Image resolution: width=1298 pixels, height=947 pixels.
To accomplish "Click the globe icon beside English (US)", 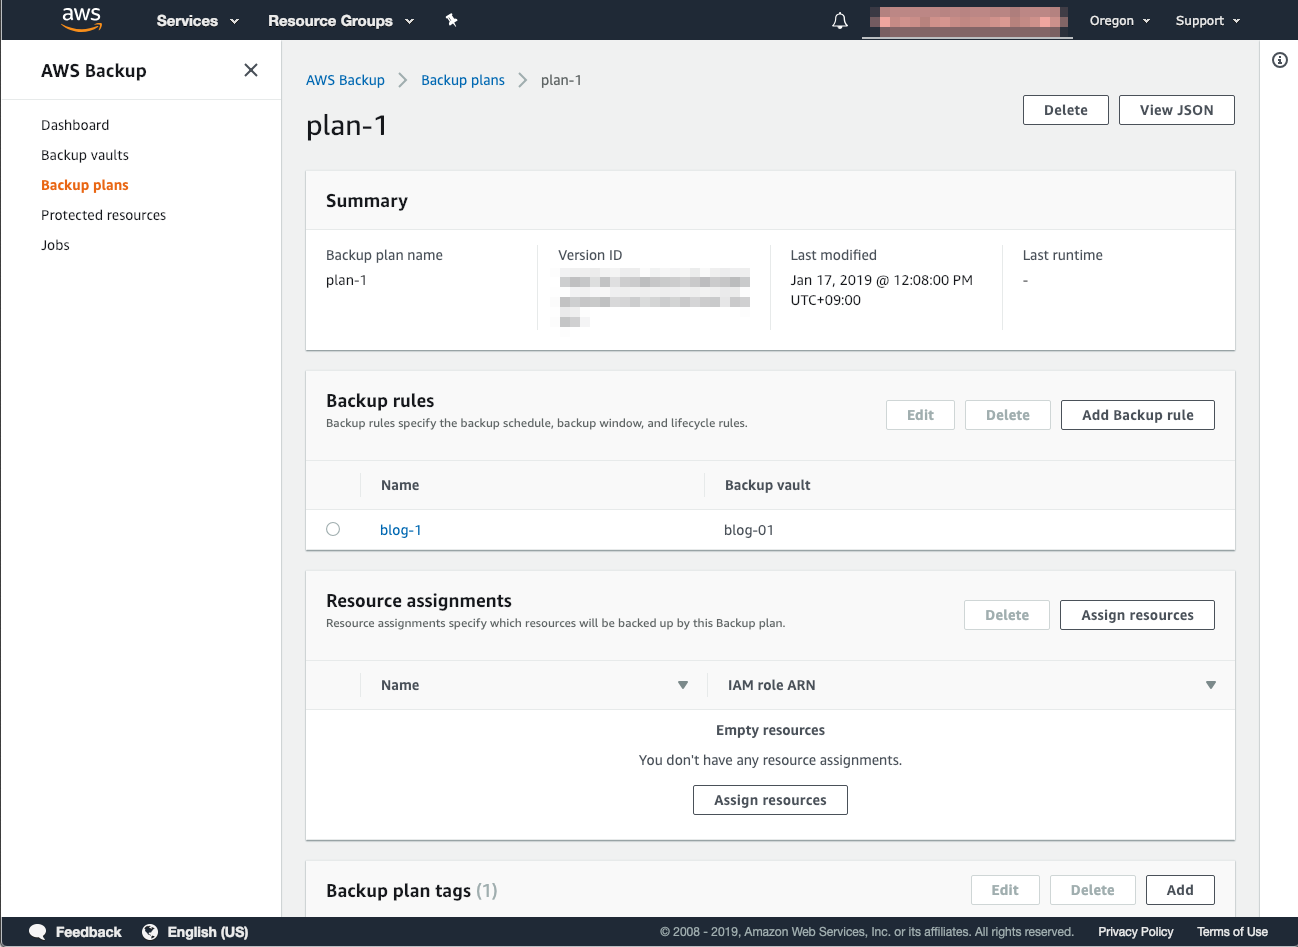I will 150,931.
